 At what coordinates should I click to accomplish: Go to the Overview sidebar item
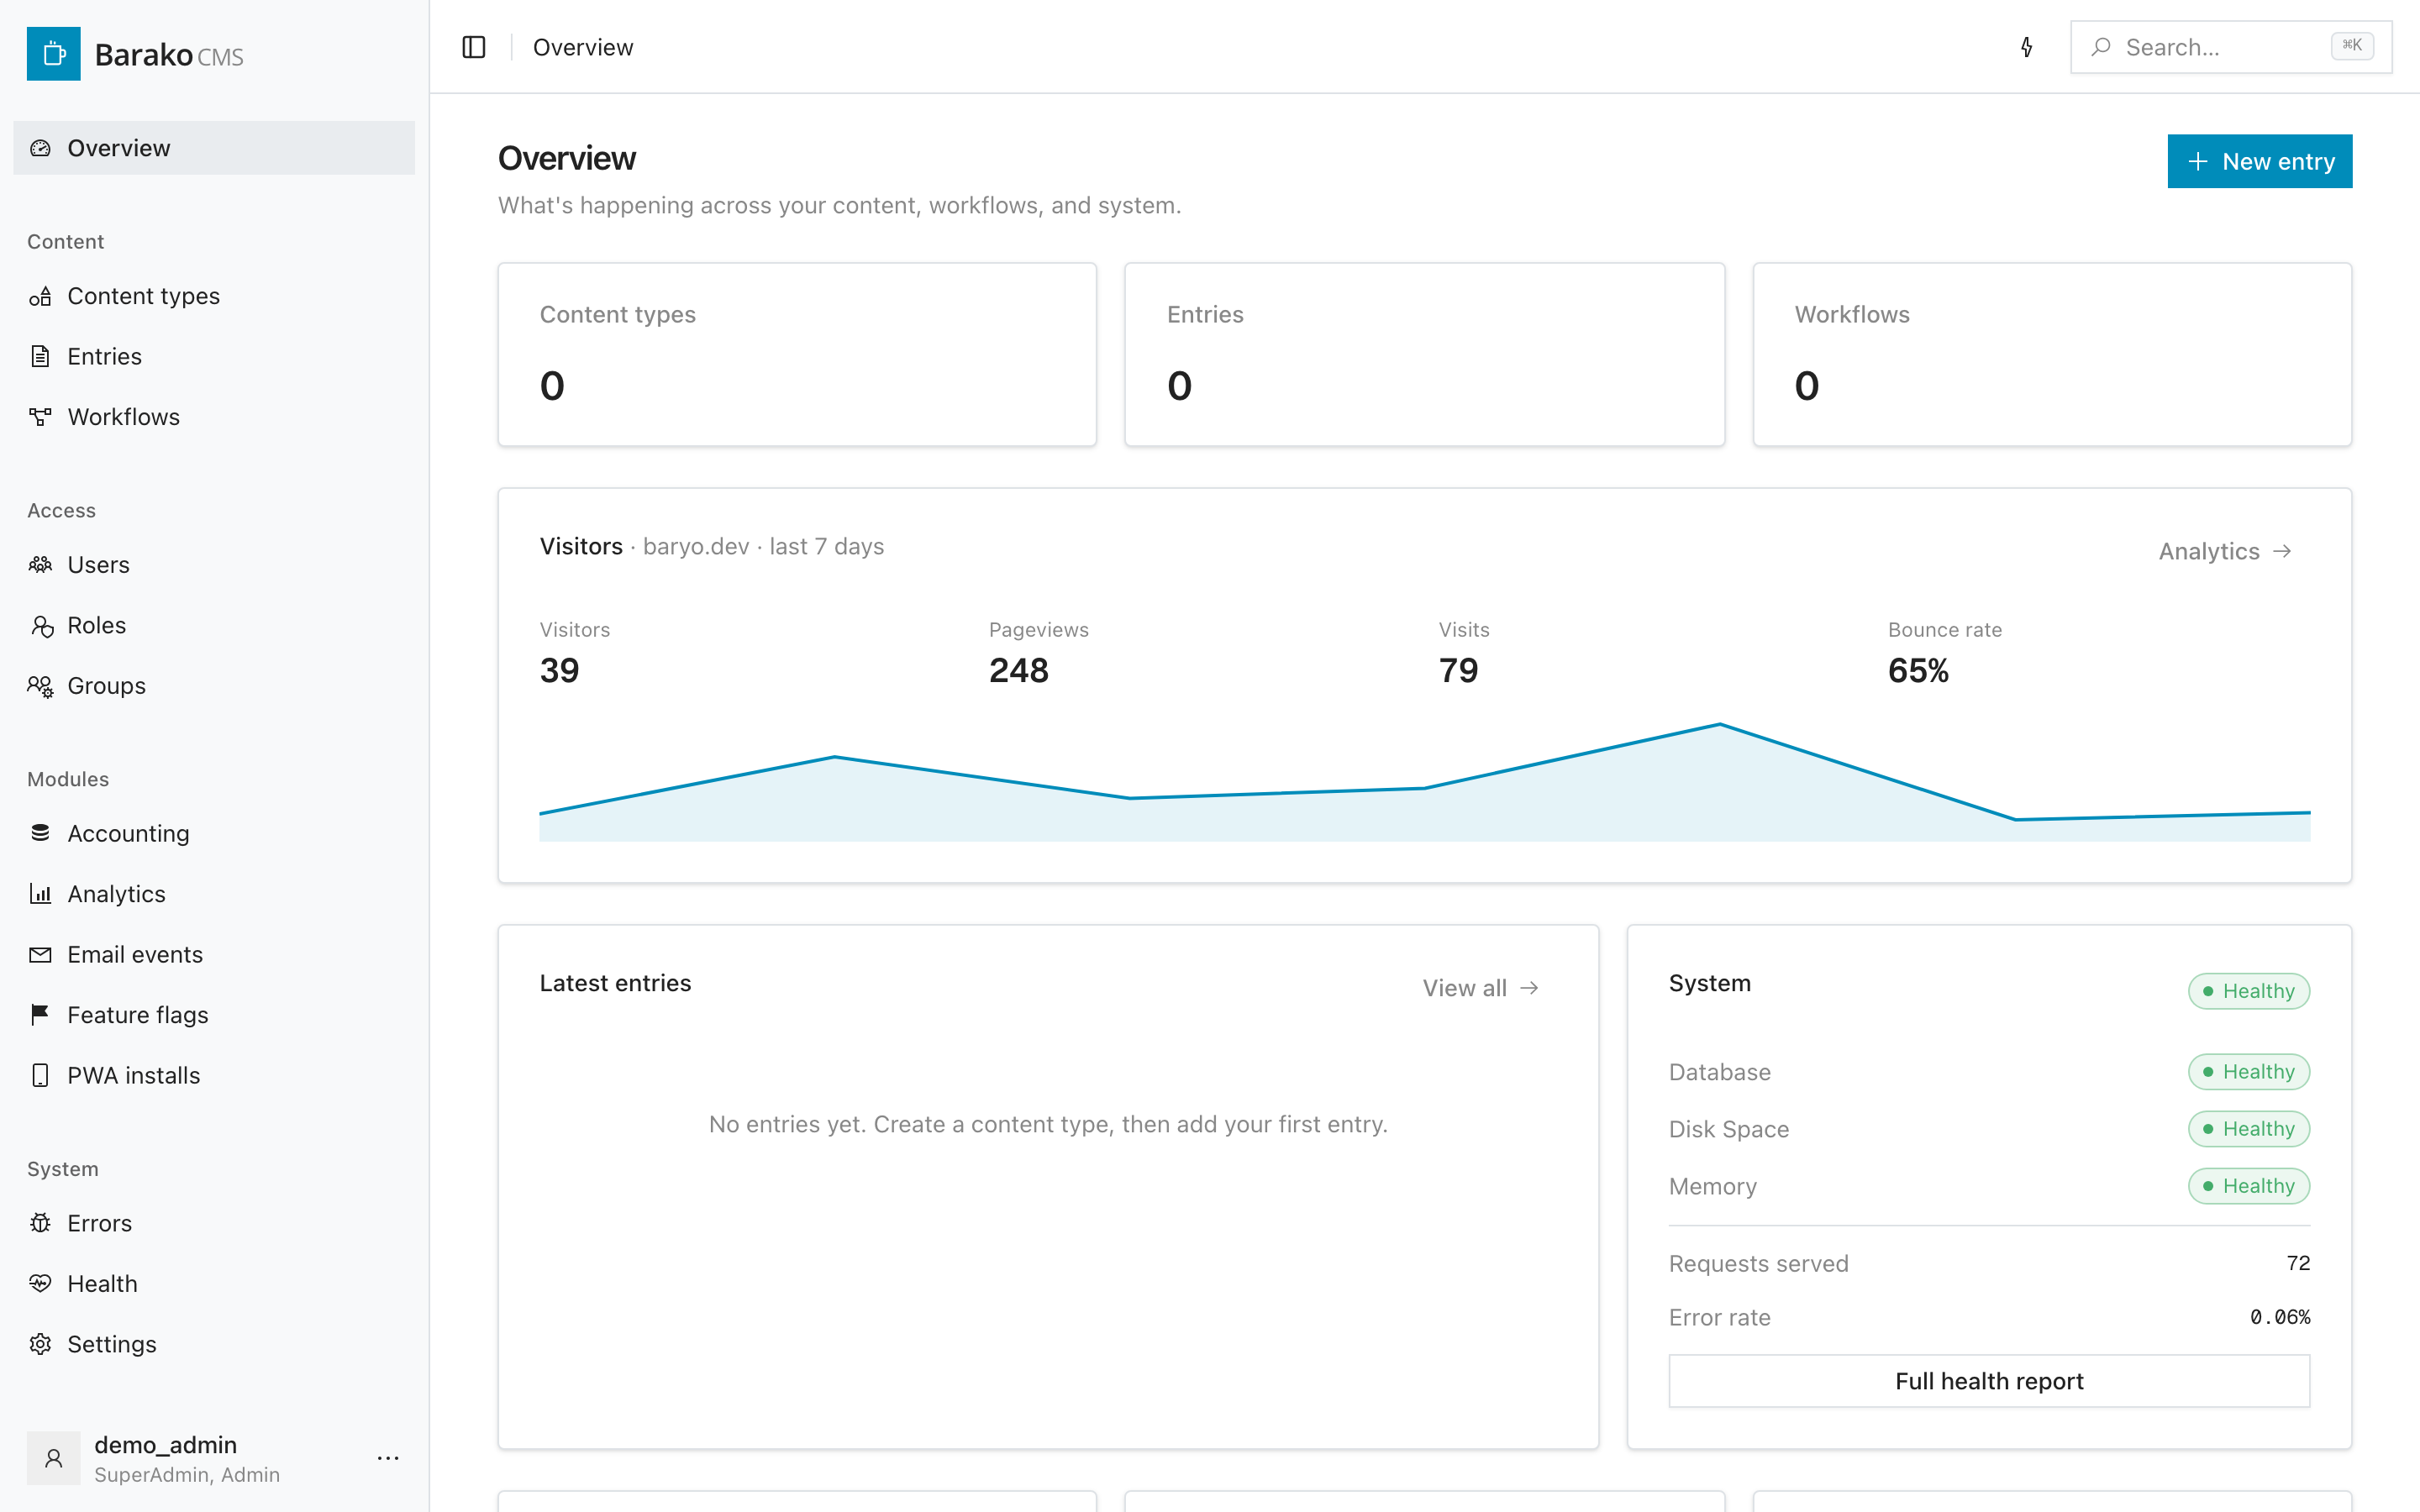coord(214,148)
